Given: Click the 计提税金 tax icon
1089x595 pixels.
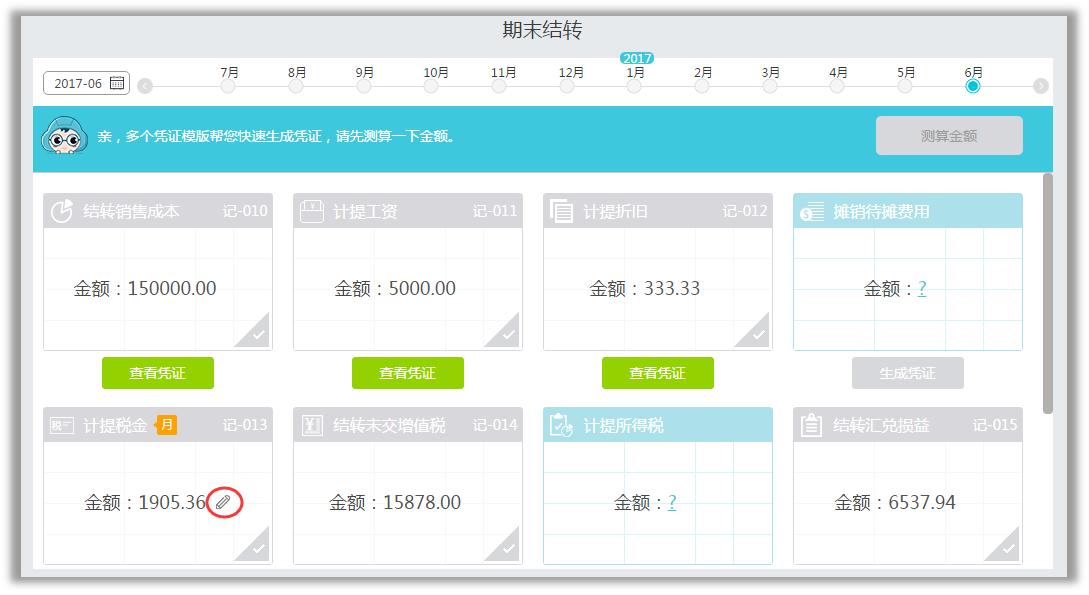Looking at the screenshot, I should click(x=62, y=424).
